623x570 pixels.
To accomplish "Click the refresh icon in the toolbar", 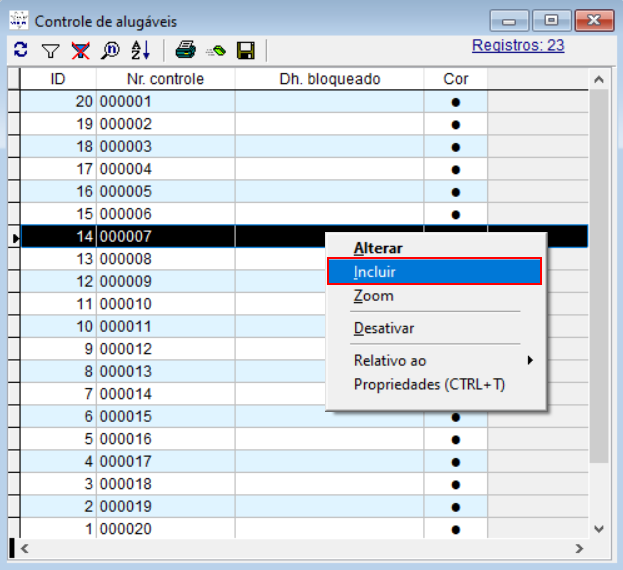I will (x=20, y=49).
